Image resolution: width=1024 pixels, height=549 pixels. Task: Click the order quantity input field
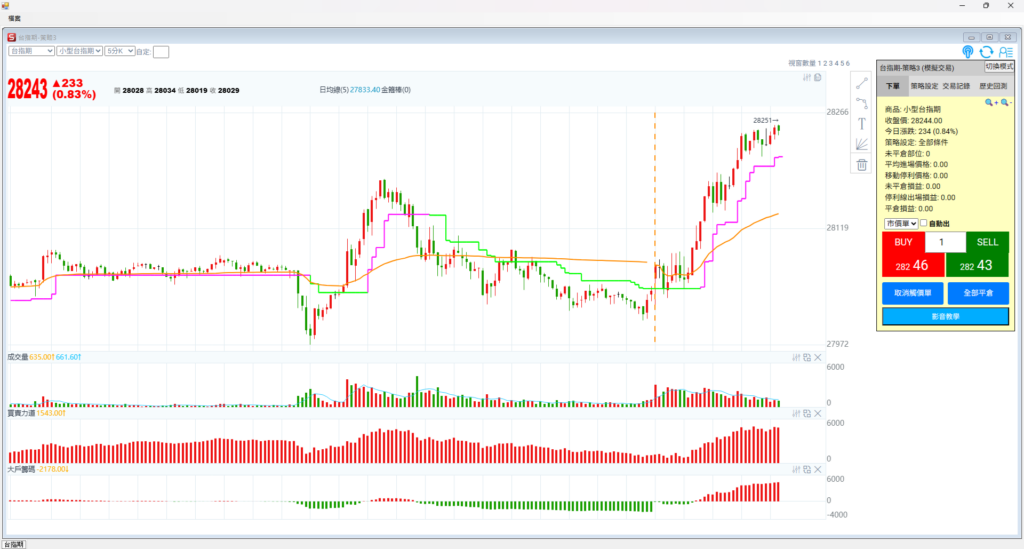pyautogui.click(x=945, y=242)
